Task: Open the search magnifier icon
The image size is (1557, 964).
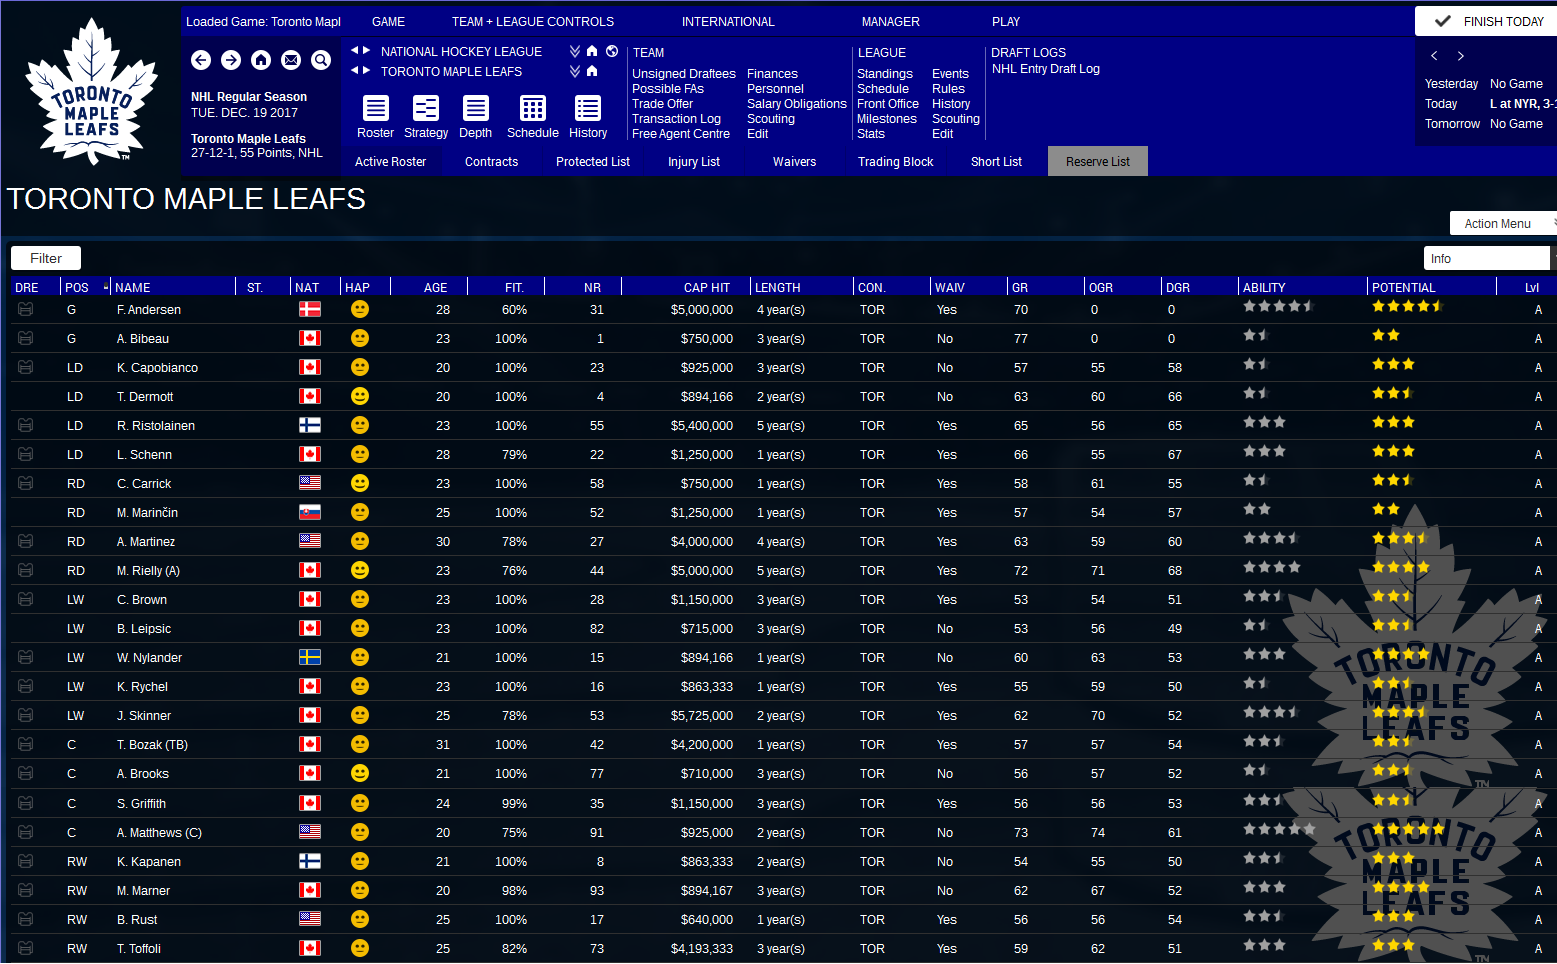Action: (321, 60)
